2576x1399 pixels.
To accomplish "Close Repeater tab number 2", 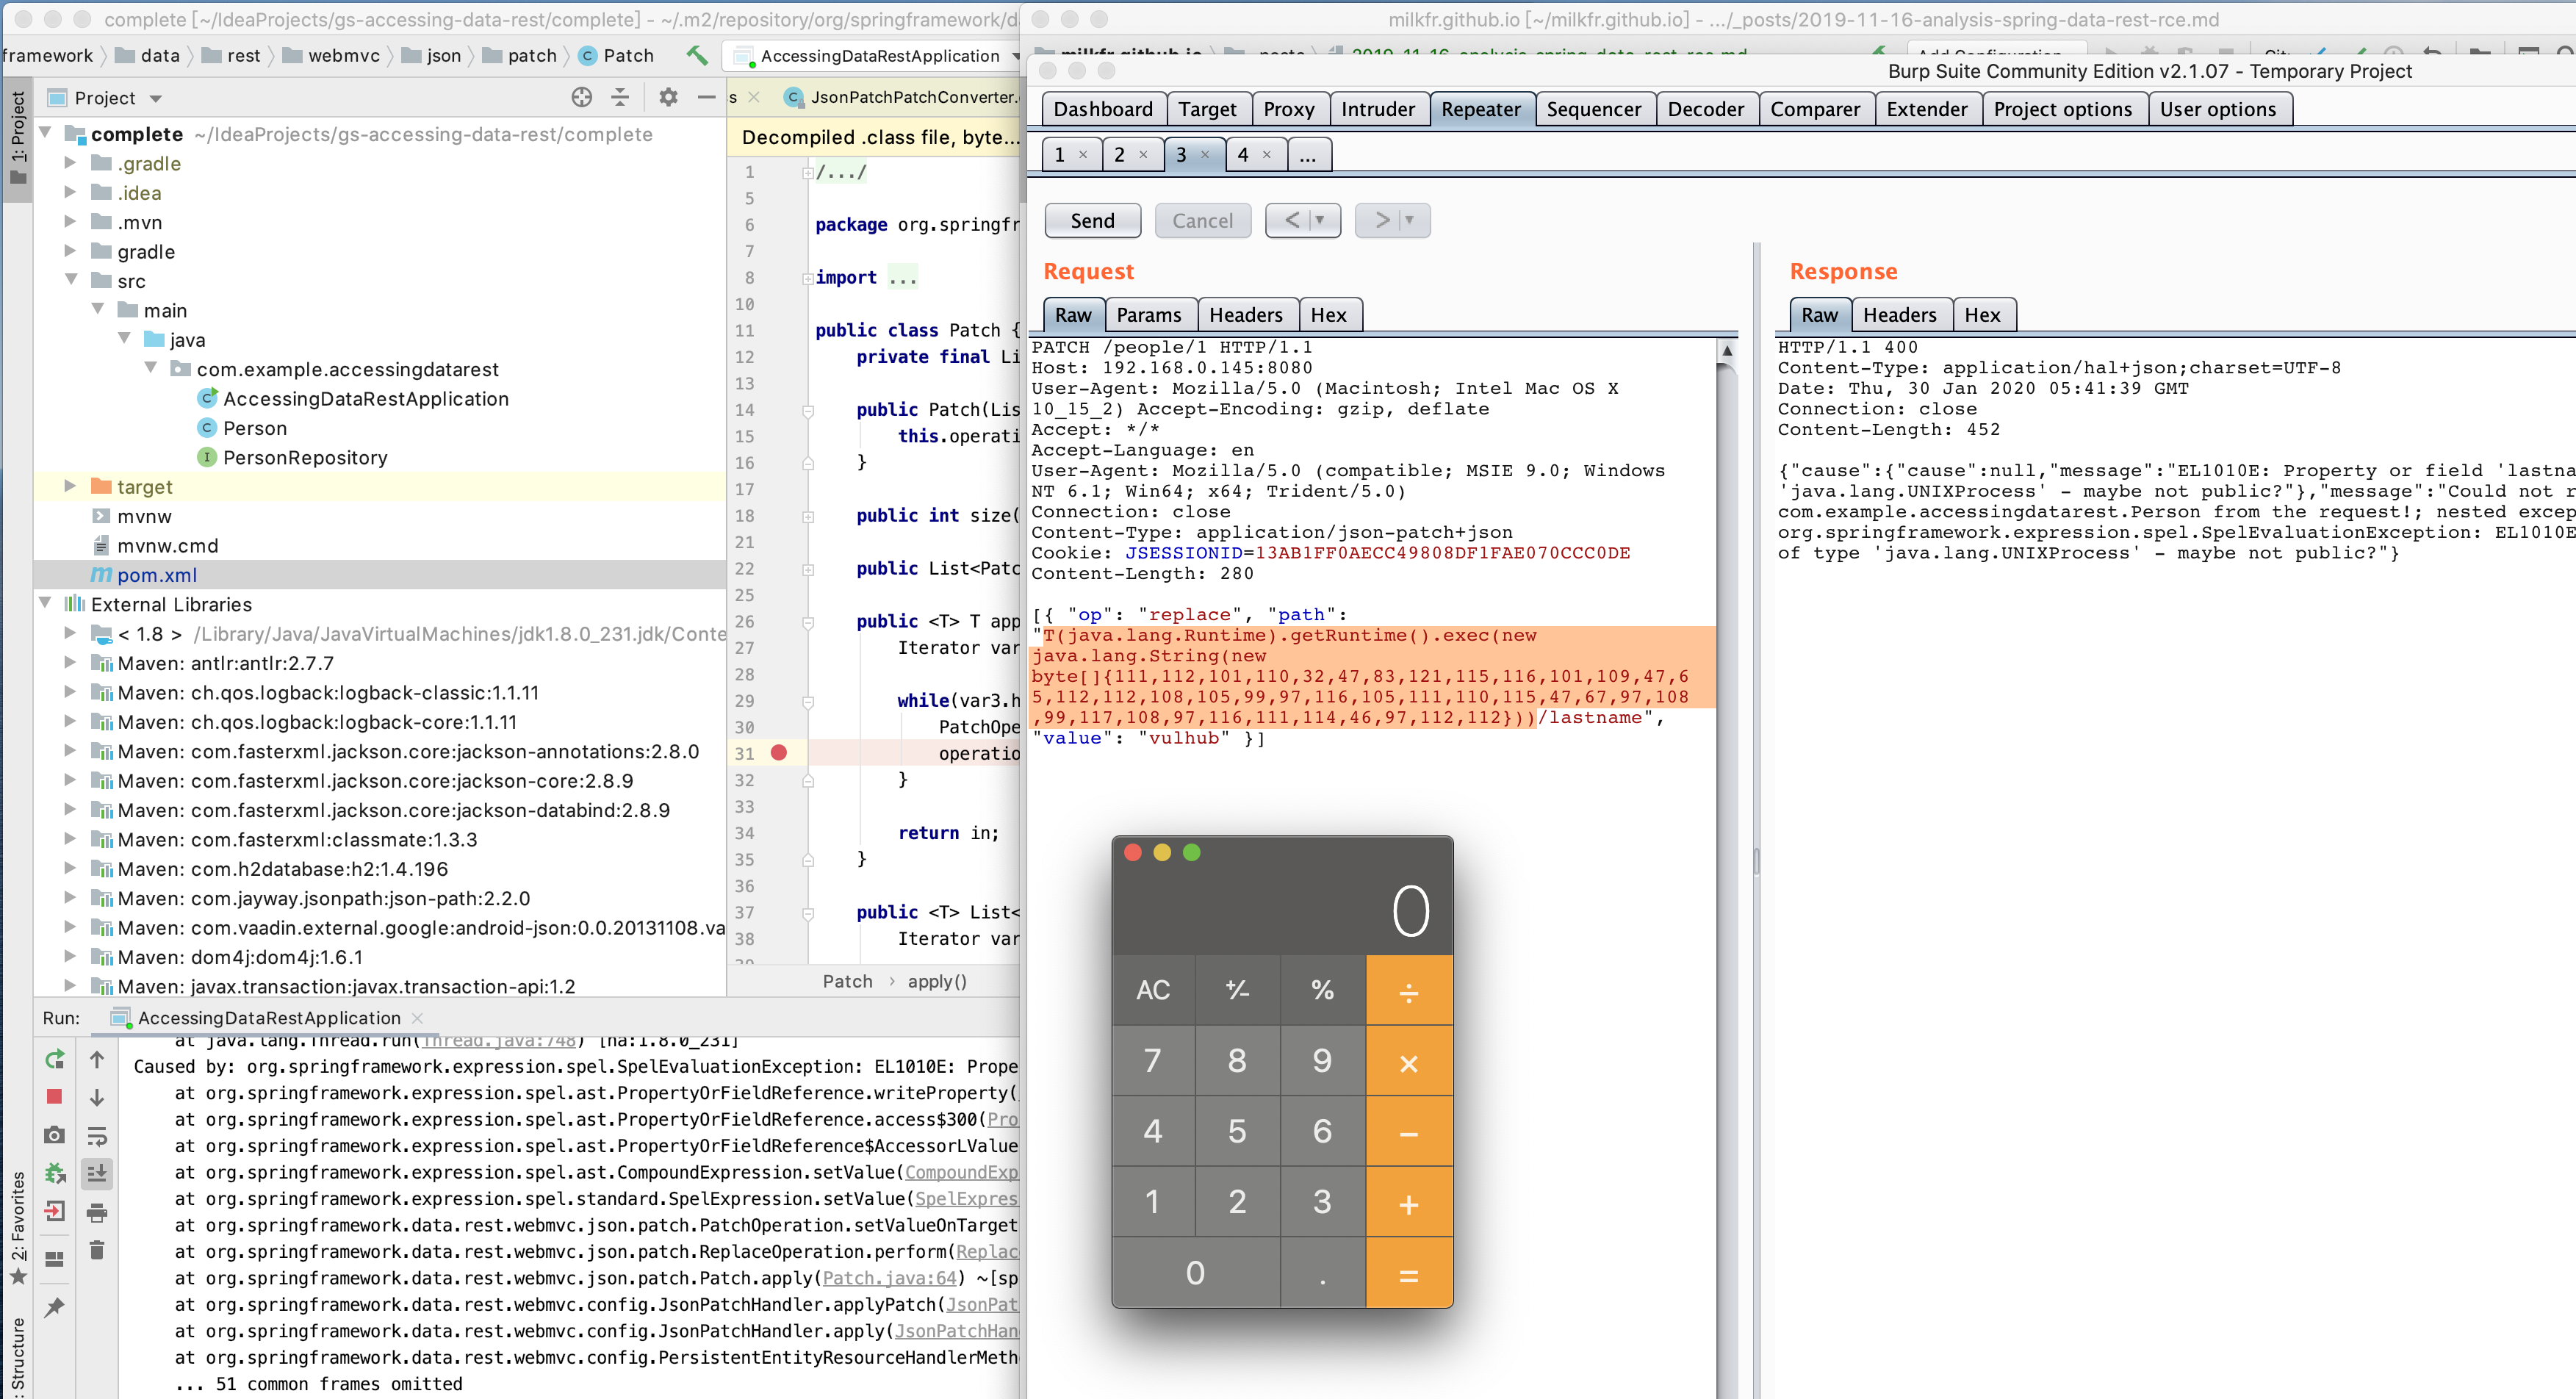I will point(1143,155).
